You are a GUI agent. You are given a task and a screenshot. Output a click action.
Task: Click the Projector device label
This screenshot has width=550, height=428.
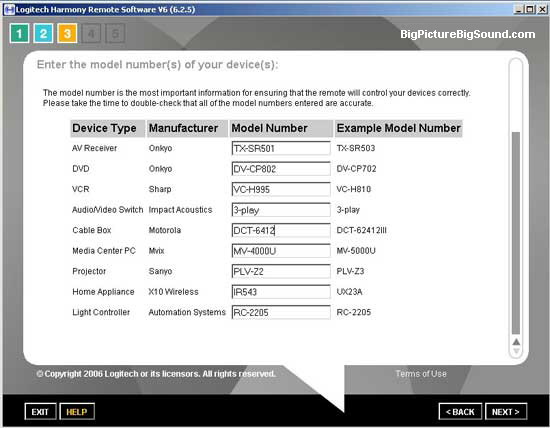[x=89, y=271]
